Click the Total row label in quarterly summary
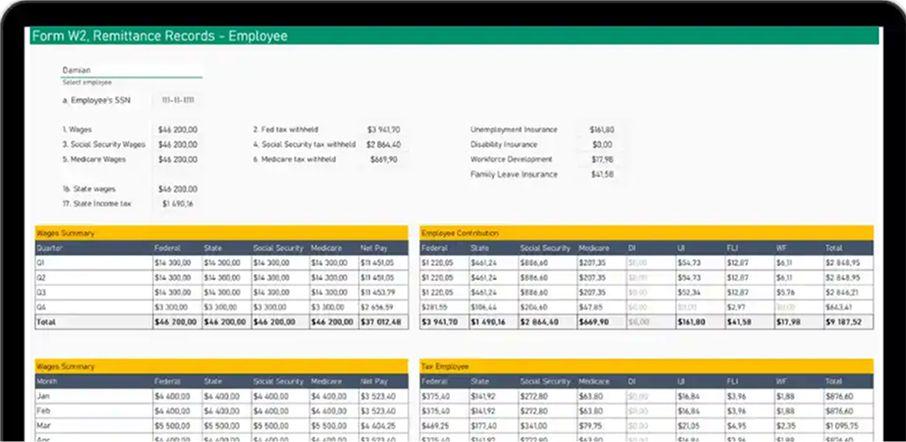This screenshot has width=906, height=442. pos(92,322)
